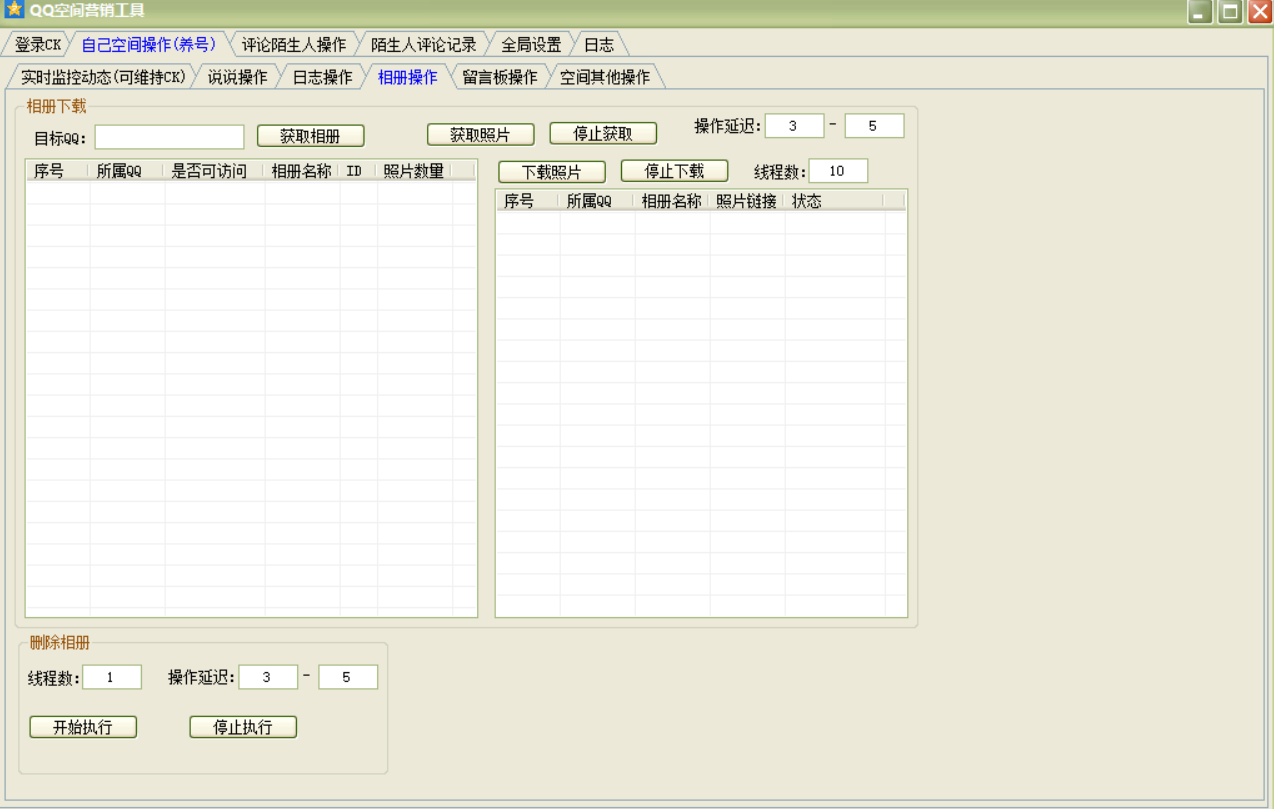Click the 照片数量 column header
This screenshot has width=1274, height=809.
[414, 171]
